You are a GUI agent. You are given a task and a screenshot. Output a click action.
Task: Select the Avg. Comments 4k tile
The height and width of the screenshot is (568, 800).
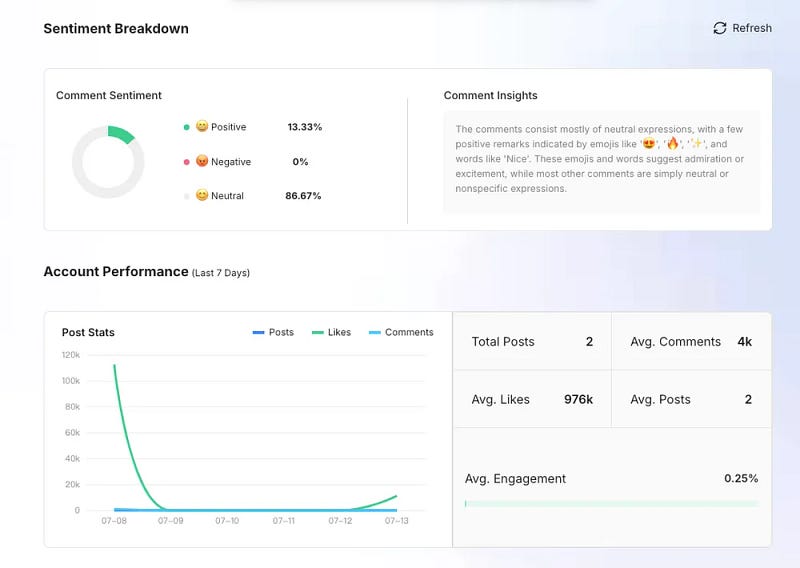pos(691,341)
